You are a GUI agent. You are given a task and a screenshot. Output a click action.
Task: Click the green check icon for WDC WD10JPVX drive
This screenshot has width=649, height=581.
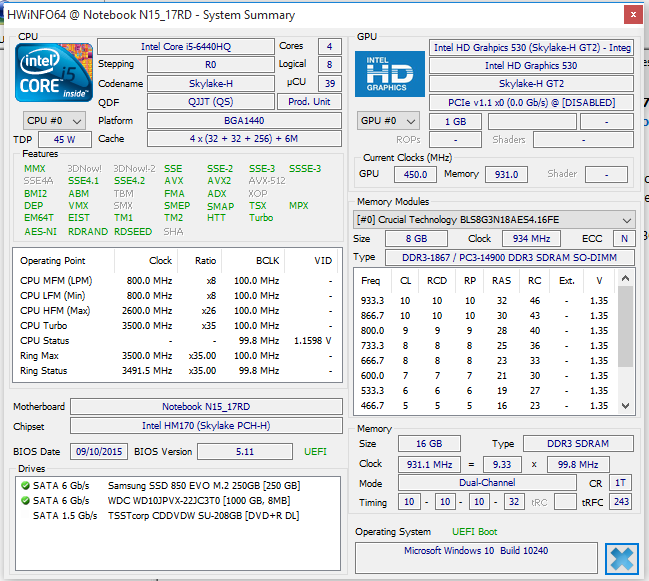tap(25, 500)
